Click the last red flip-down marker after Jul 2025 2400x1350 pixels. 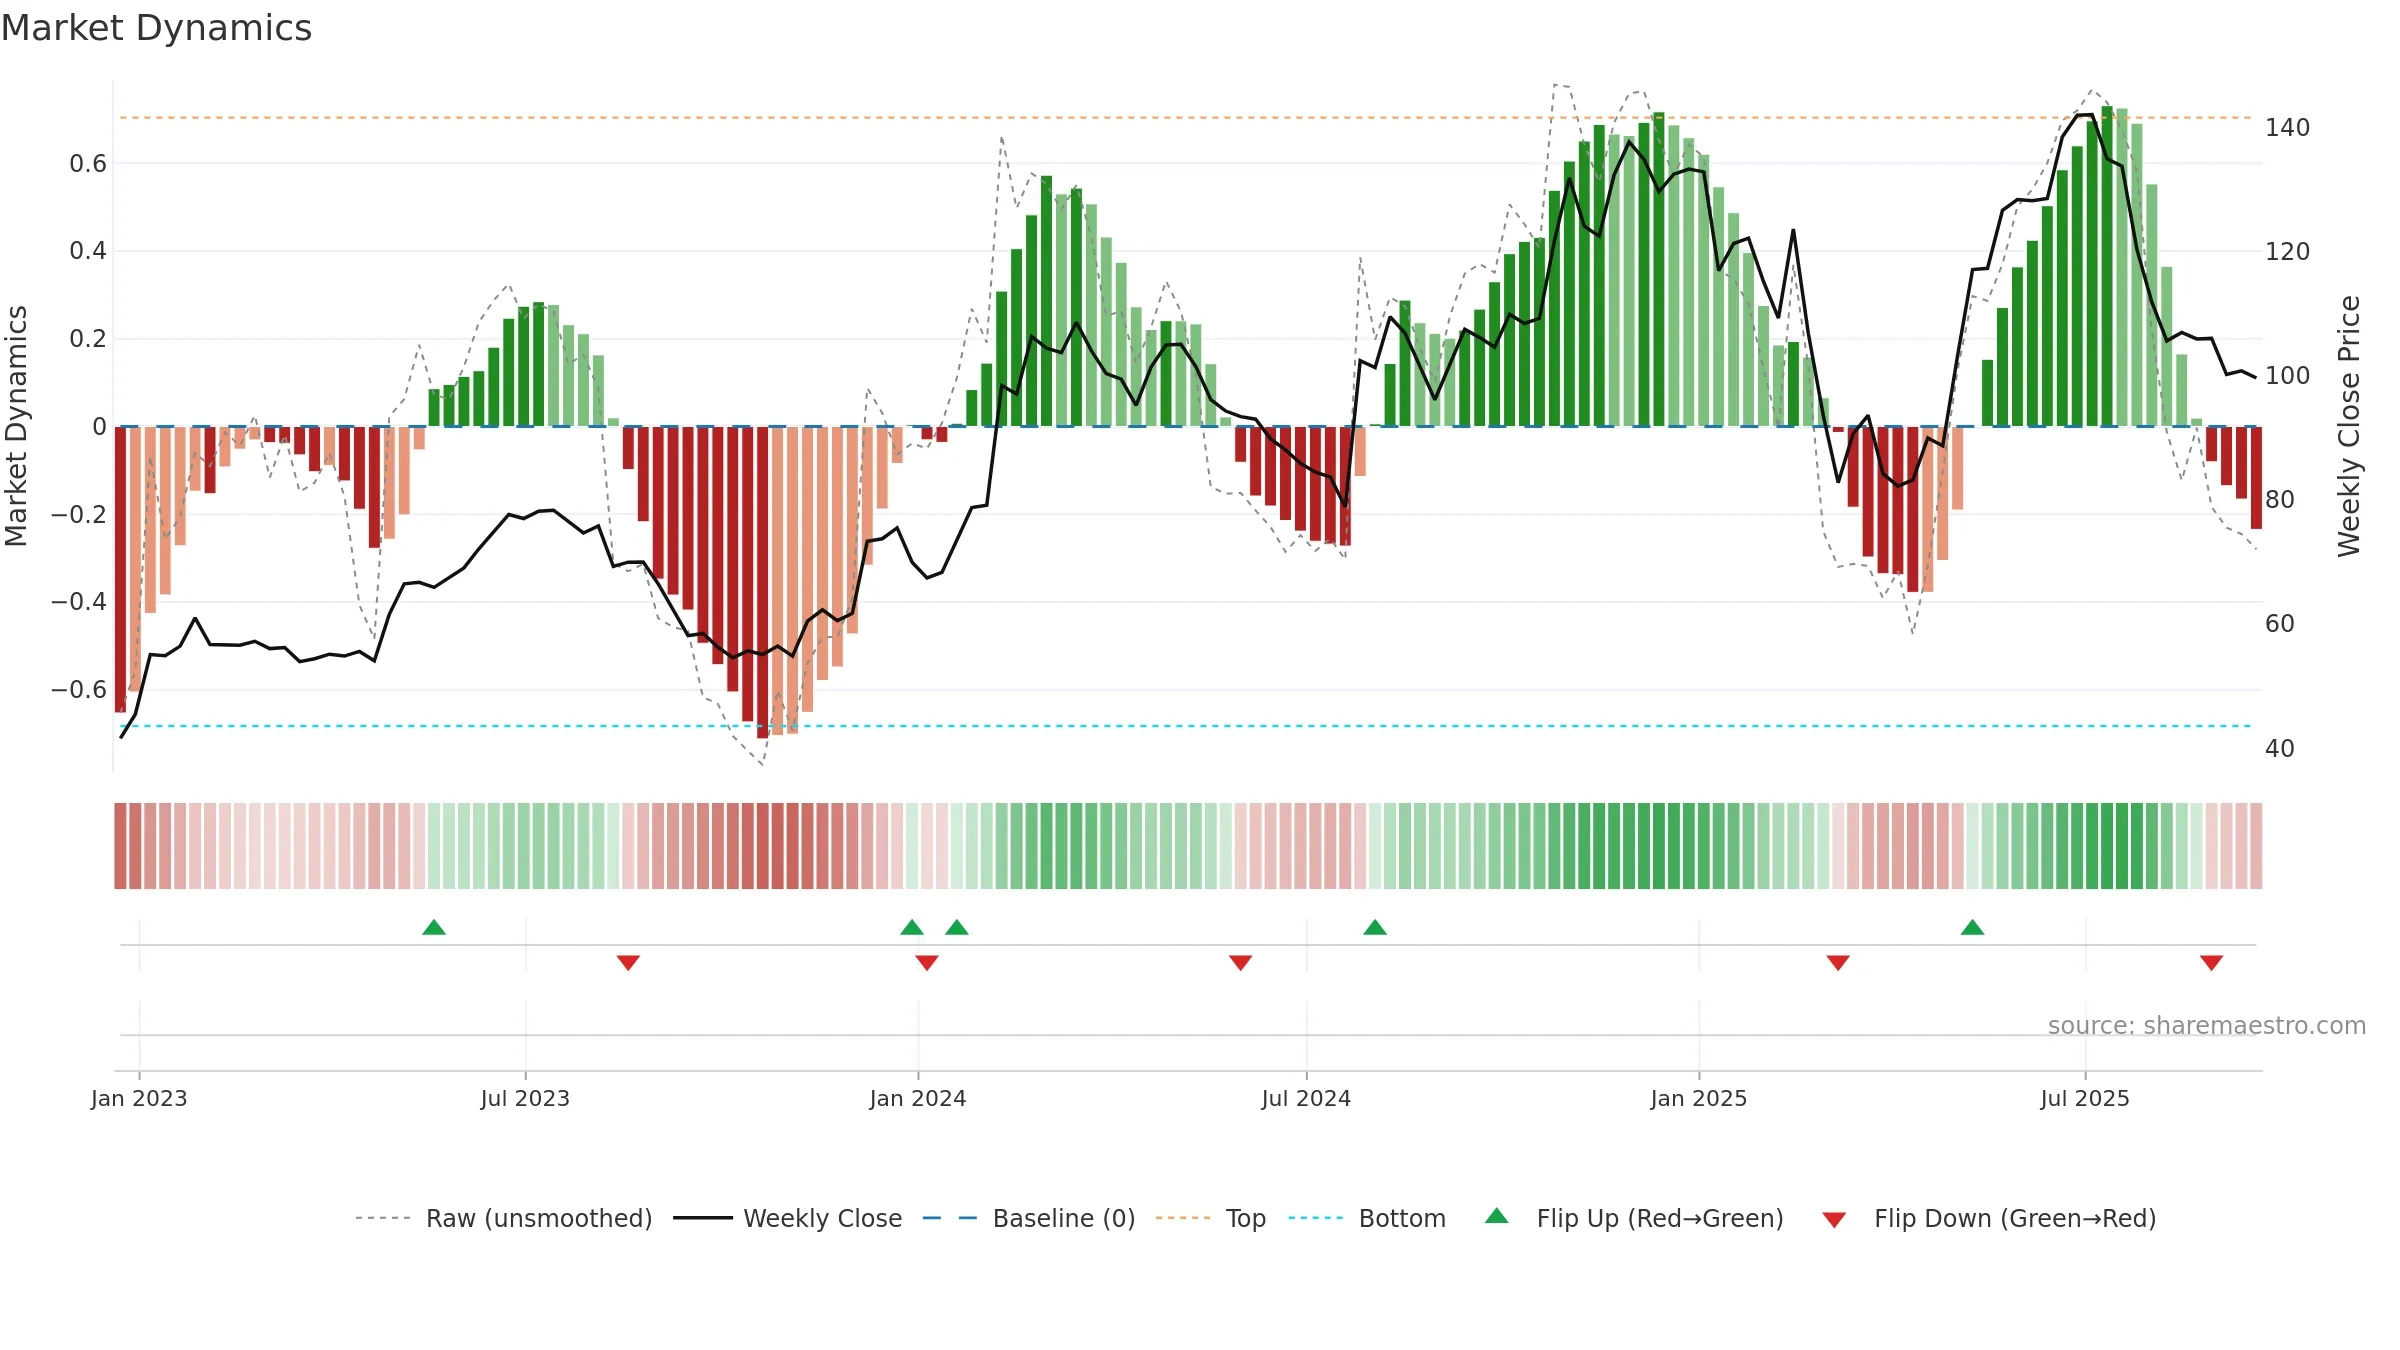2212,962
